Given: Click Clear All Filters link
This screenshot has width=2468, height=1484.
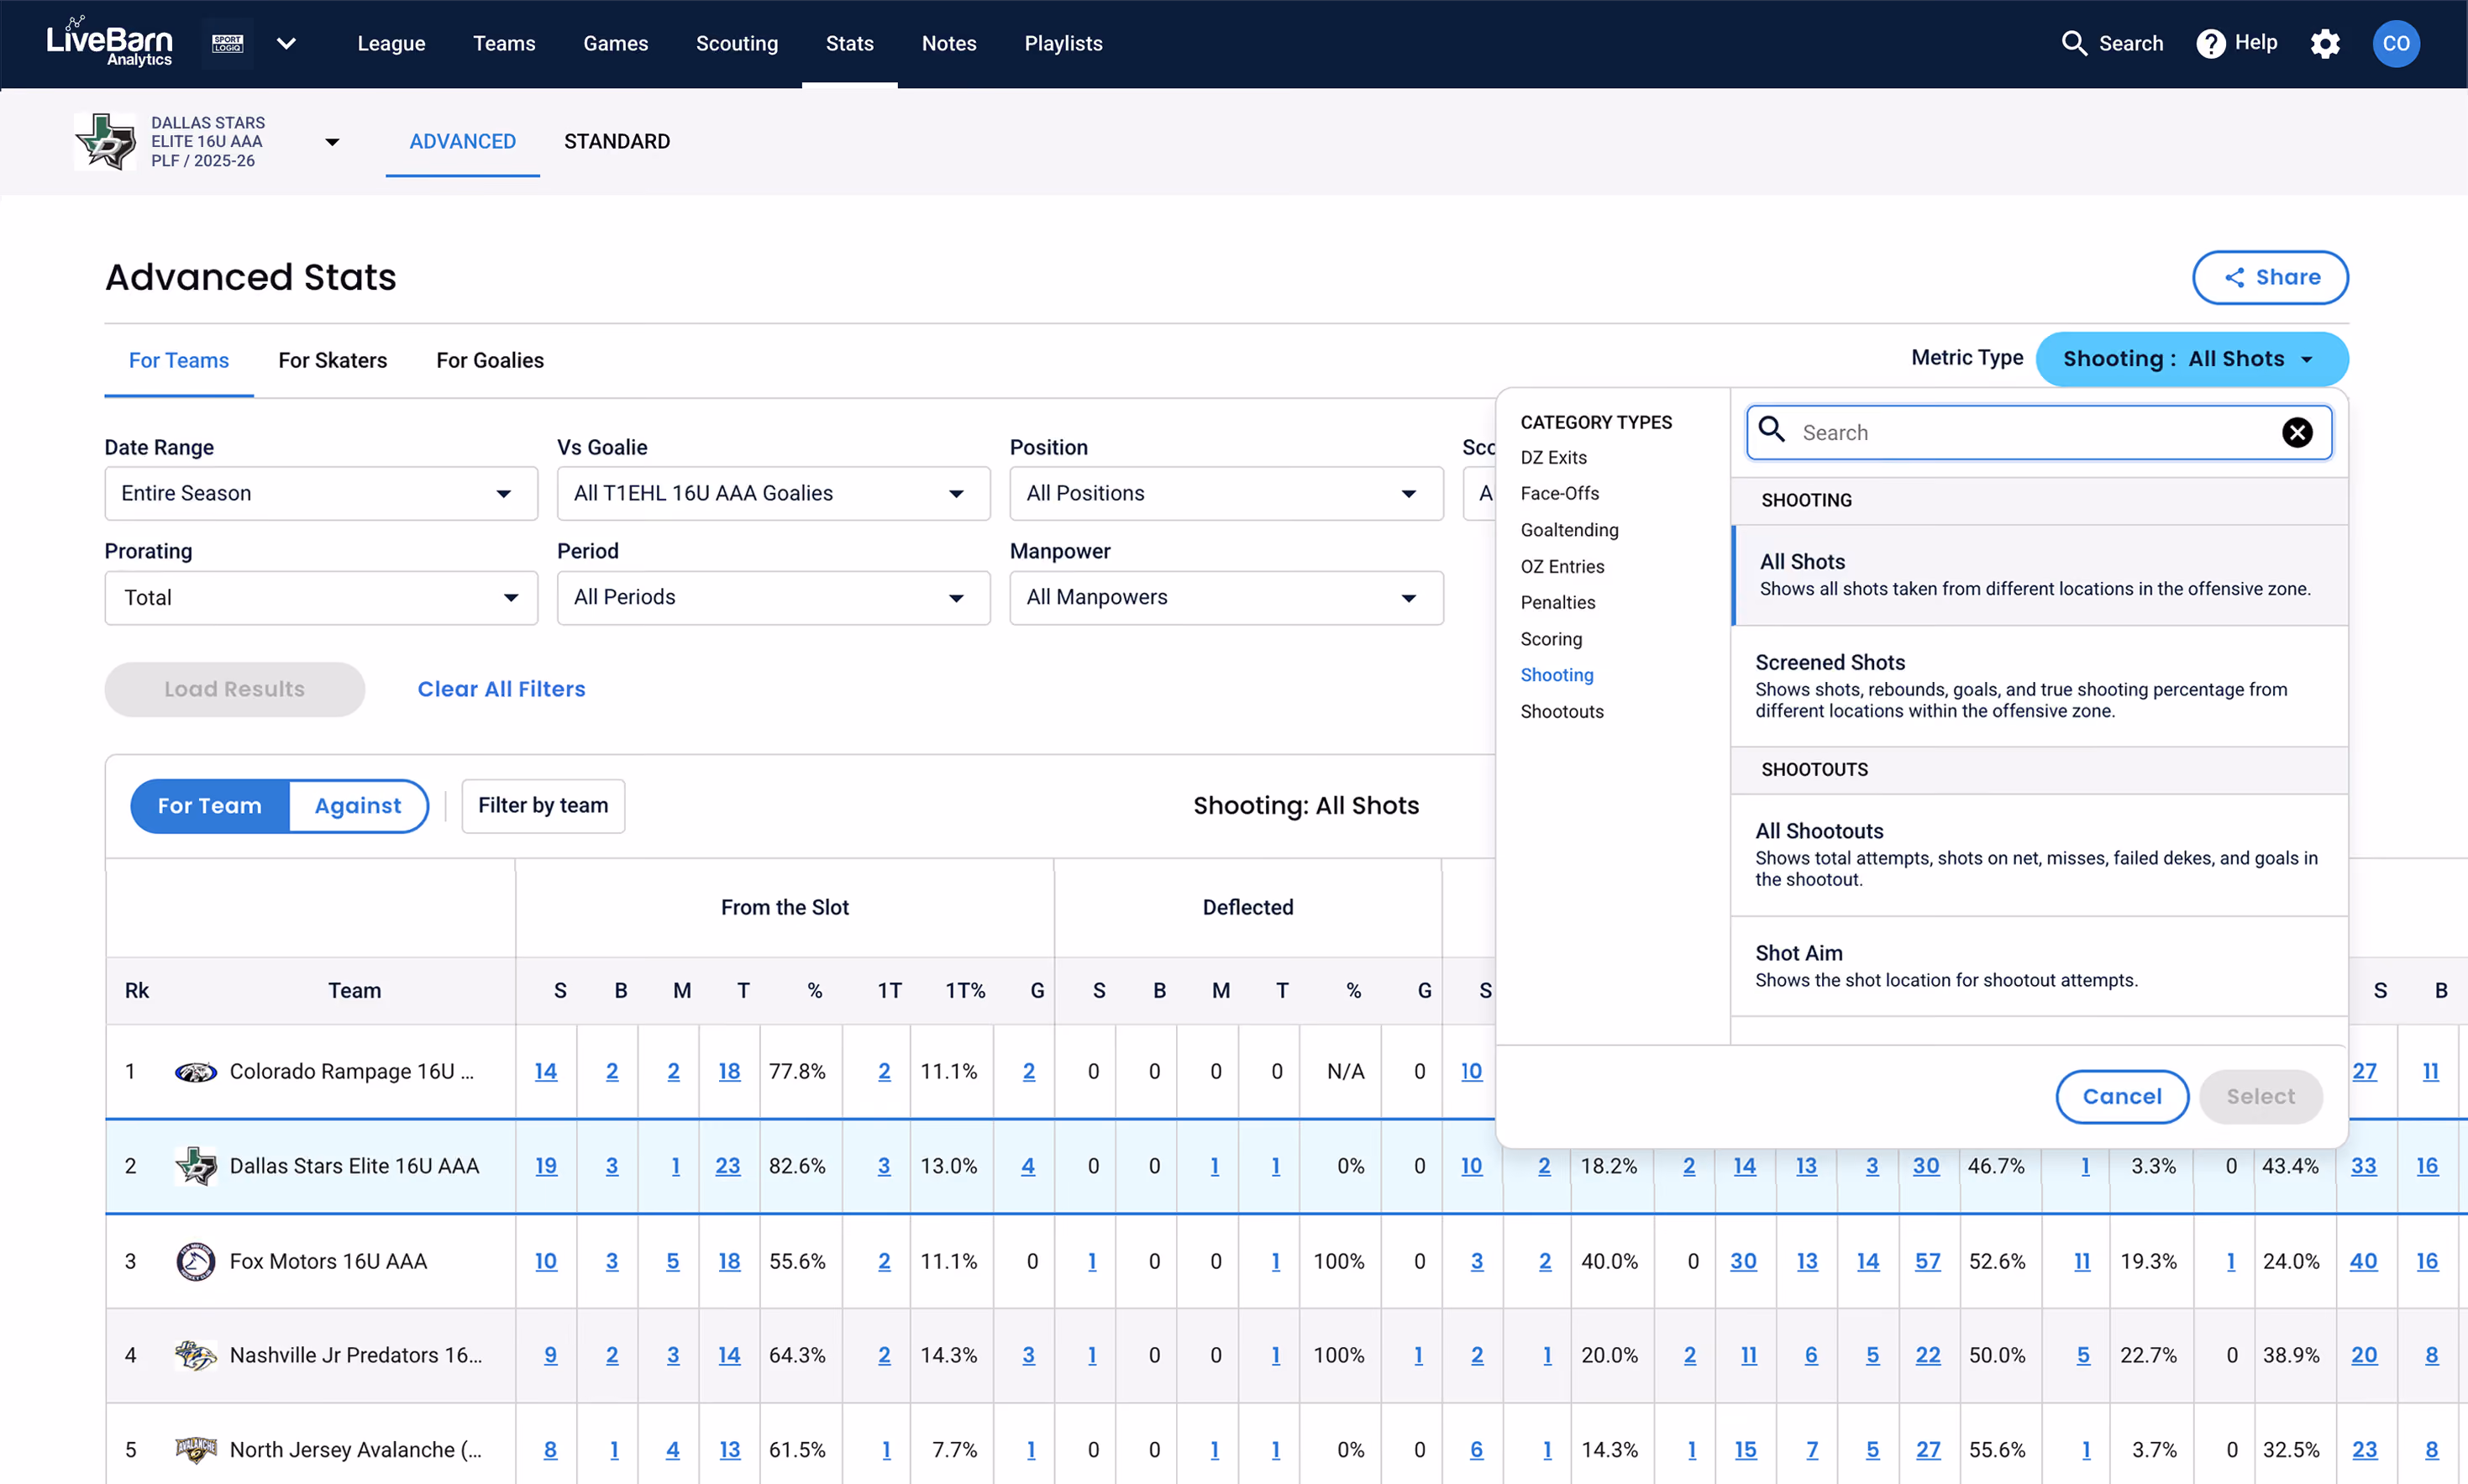Looking at the screenshot, I should pos(501,689).
